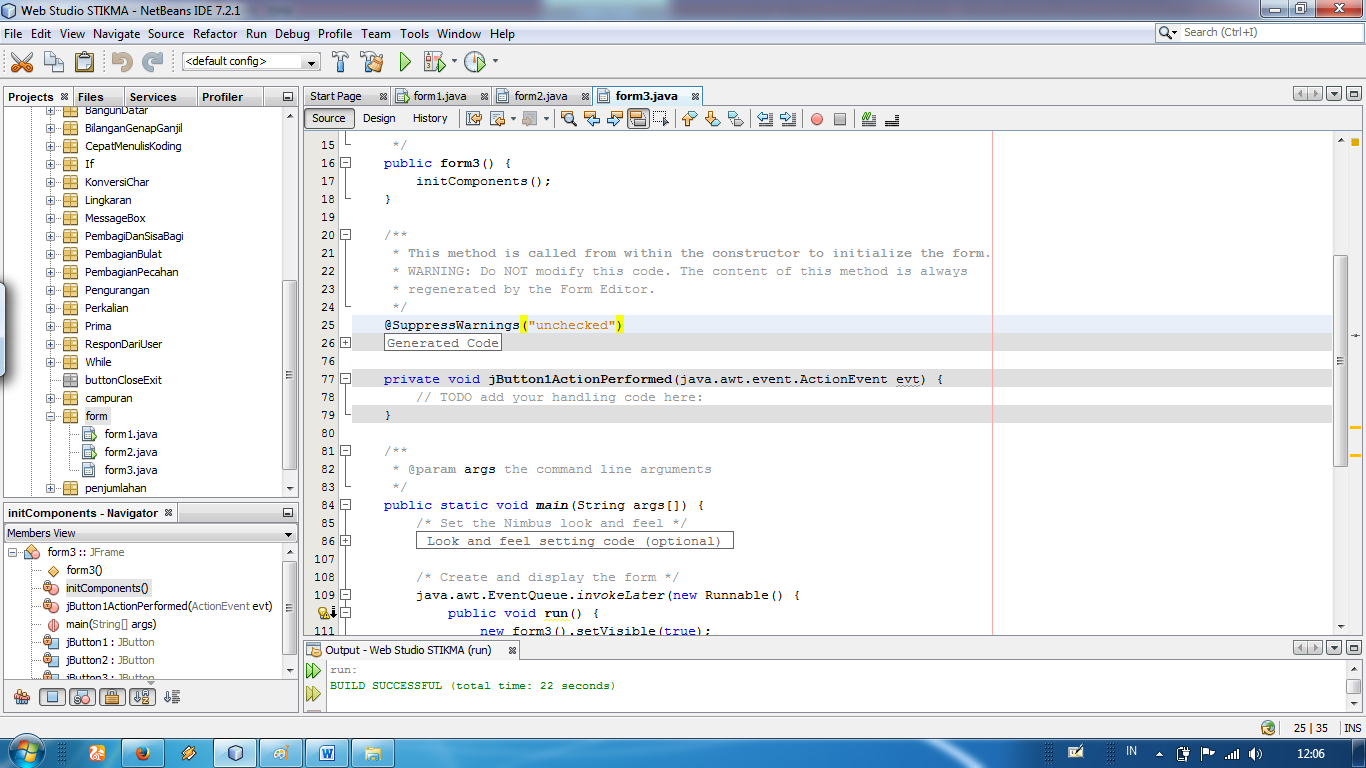Click Shift Line Right editor icon
The height and width of the screenshot is (768, 1366).
[786, 118]
